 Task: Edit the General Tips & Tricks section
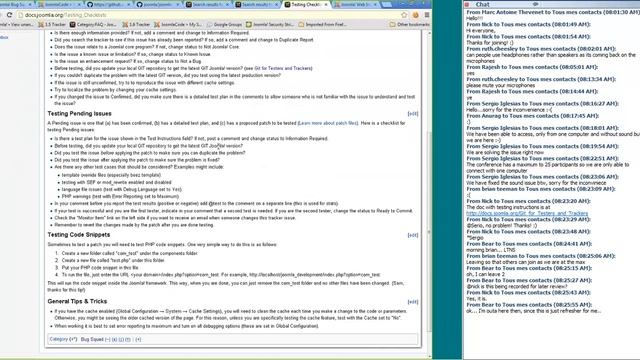coord(413,302)
